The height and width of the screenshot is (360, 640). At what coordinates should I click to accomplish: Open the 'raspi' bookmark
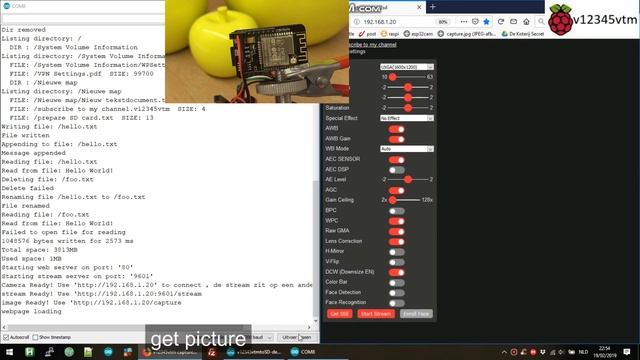(390, 34)
